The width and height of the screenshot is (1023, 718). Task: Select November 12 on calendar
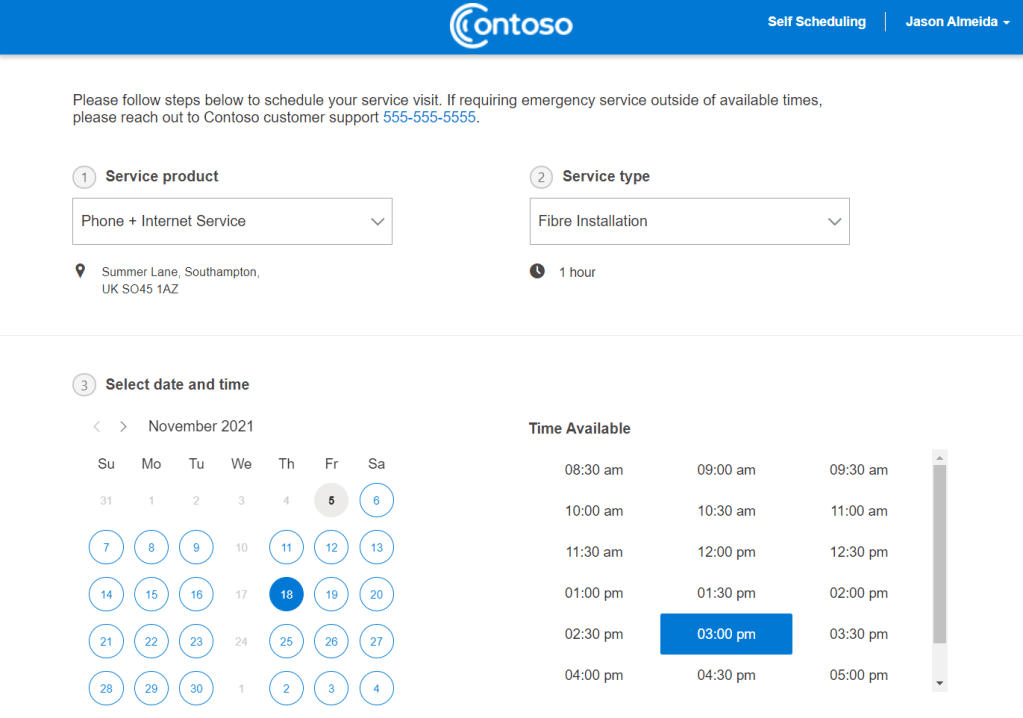click(331, 548)
